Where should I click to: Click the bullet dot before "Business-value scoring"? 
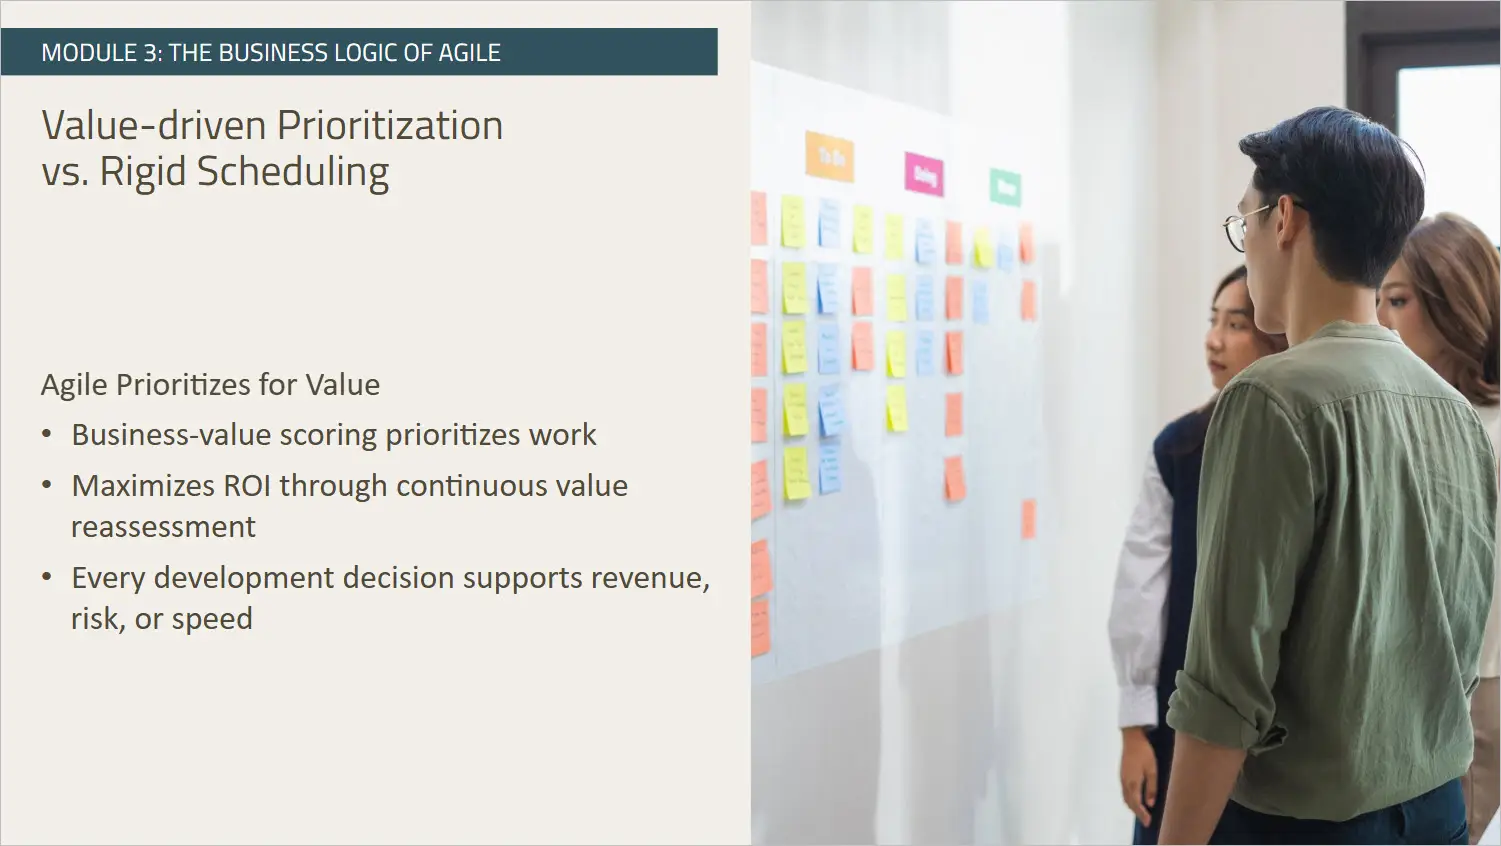pos(47,435)
